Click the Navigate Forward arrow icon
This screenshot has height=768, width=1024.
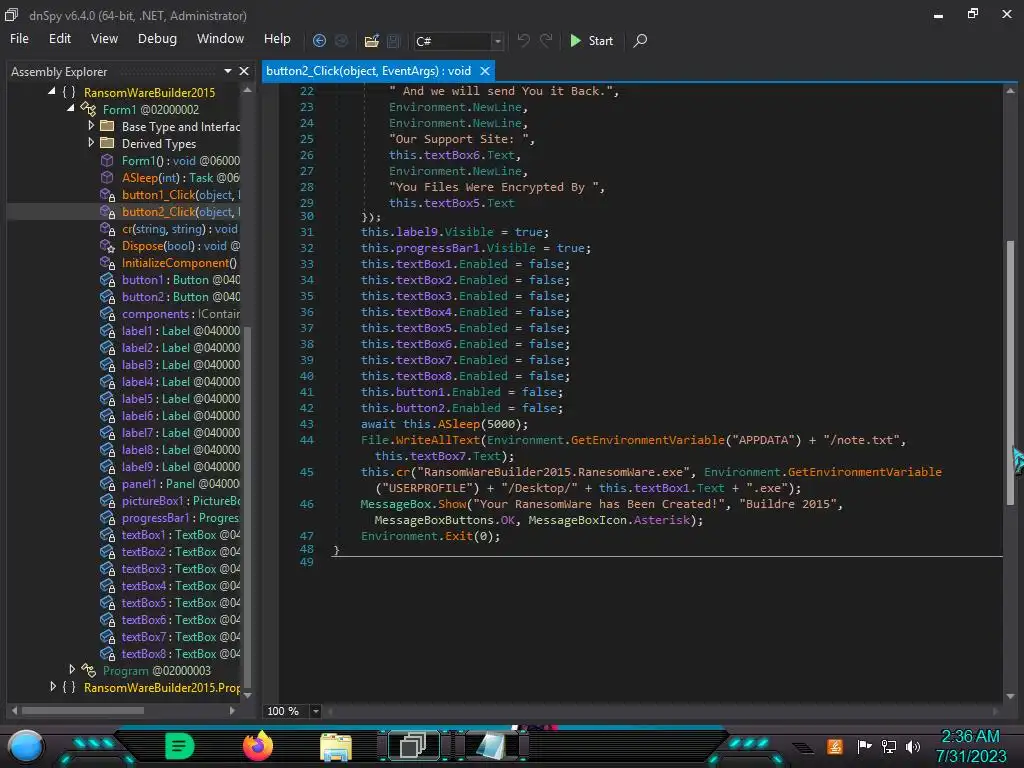click(341, 40)
